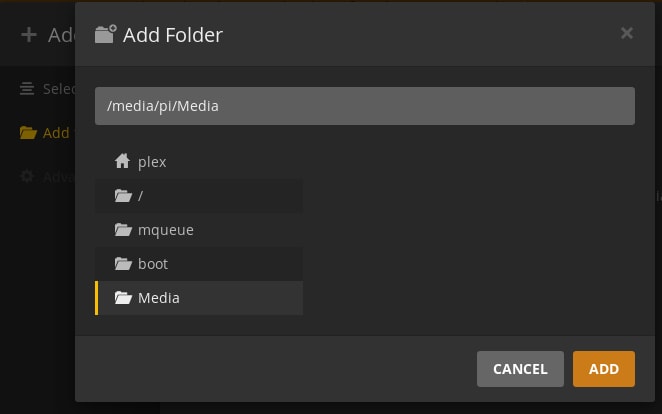Click the plus icon in background header

pyautogui.click(x=29, y=35)
